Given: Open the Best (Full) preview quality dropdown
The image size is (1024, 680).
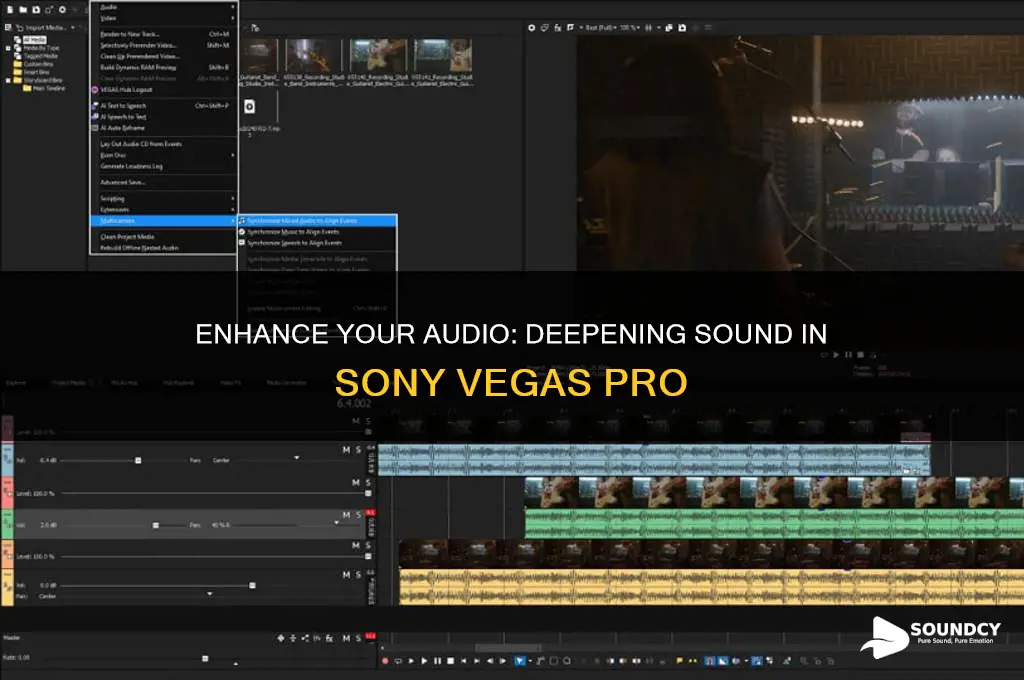Looking at the screenshot, I should pos(600,28).
